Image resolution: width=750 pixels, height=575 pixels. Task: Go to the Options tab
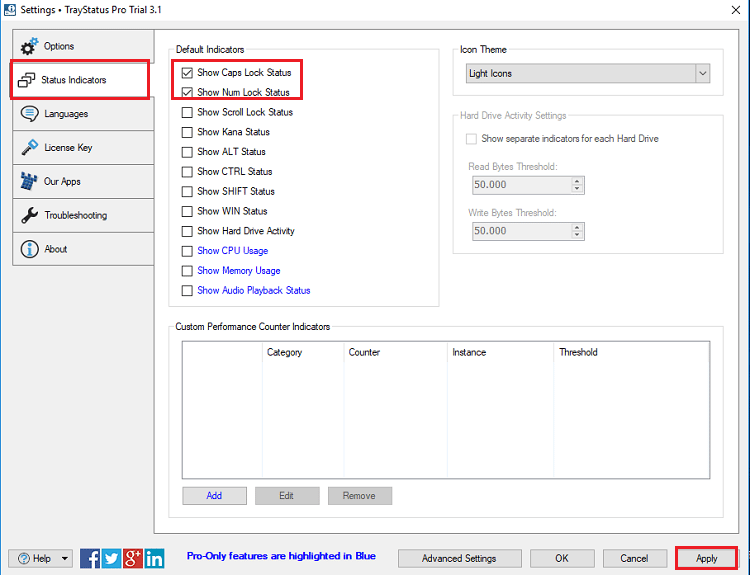point(83,46)
